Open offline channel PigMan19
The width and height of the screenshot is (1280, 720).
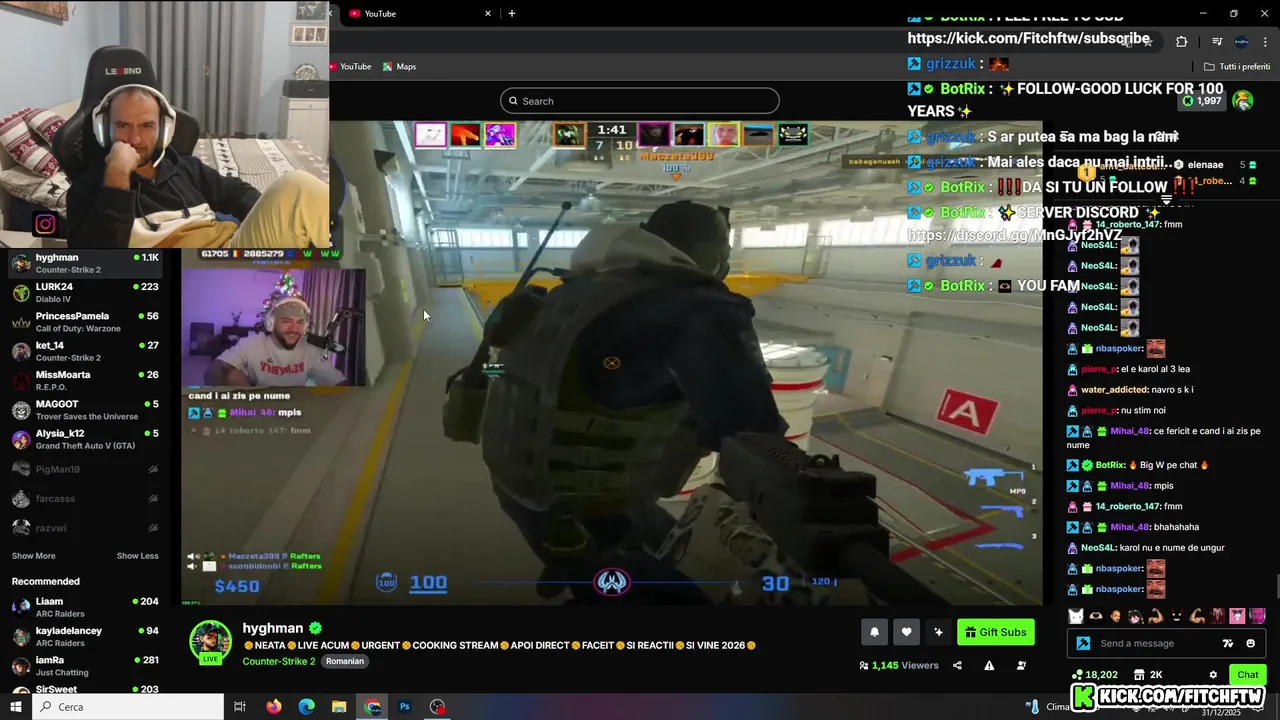coord(85,469)
